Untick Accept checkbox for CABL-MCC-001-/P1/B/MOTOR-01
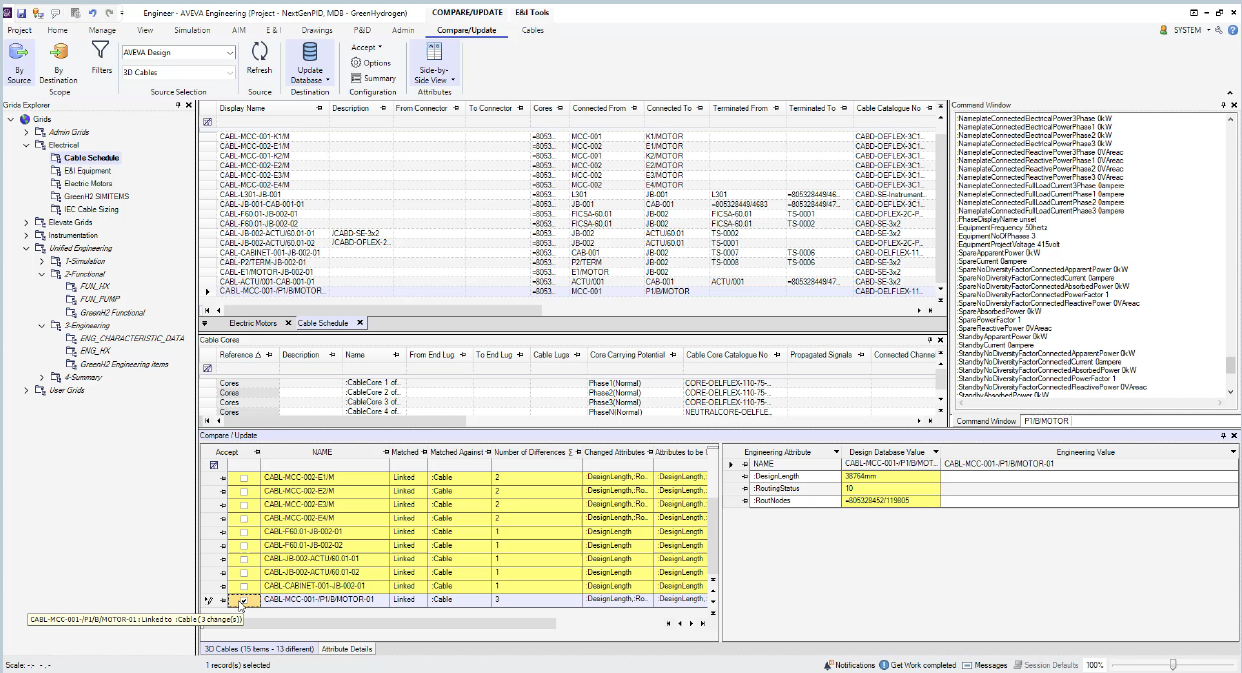The image size is (1242, 673). click(244, 600)
